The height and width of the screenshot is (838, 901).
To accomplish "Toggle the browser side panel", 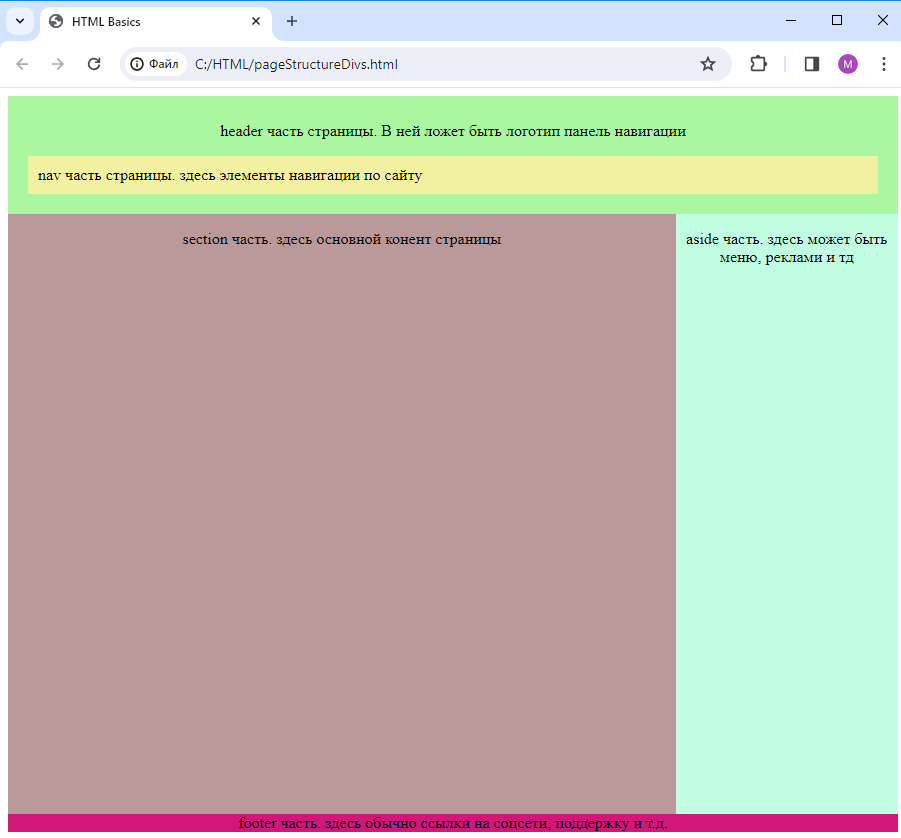I will click(x=811, y=64).
